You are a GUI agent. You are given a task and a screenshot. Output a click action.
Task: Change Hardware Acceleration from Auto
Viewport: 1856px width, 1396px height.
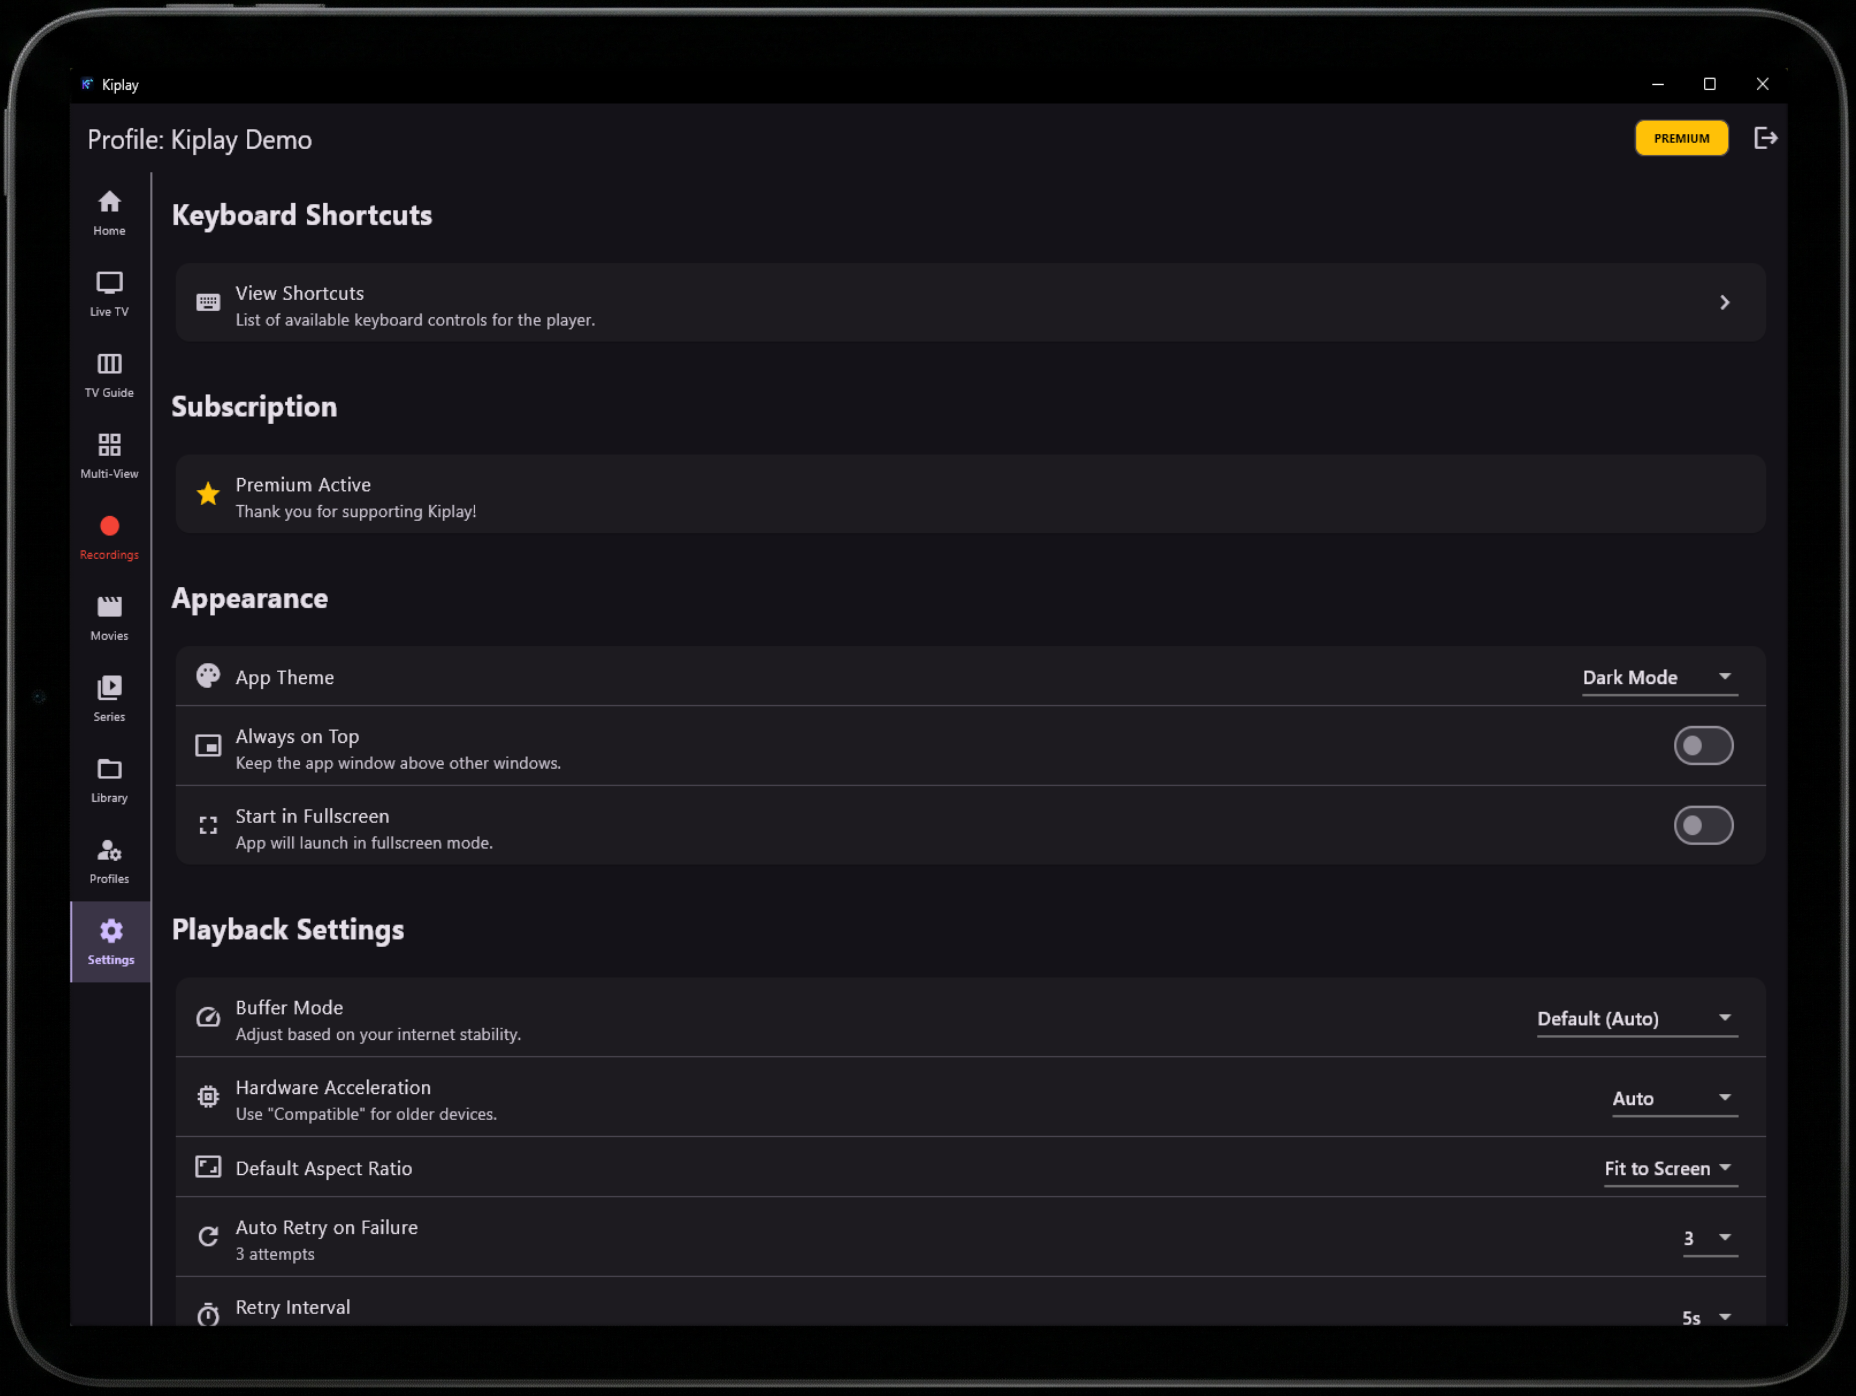click(x=1673, y=1098)
